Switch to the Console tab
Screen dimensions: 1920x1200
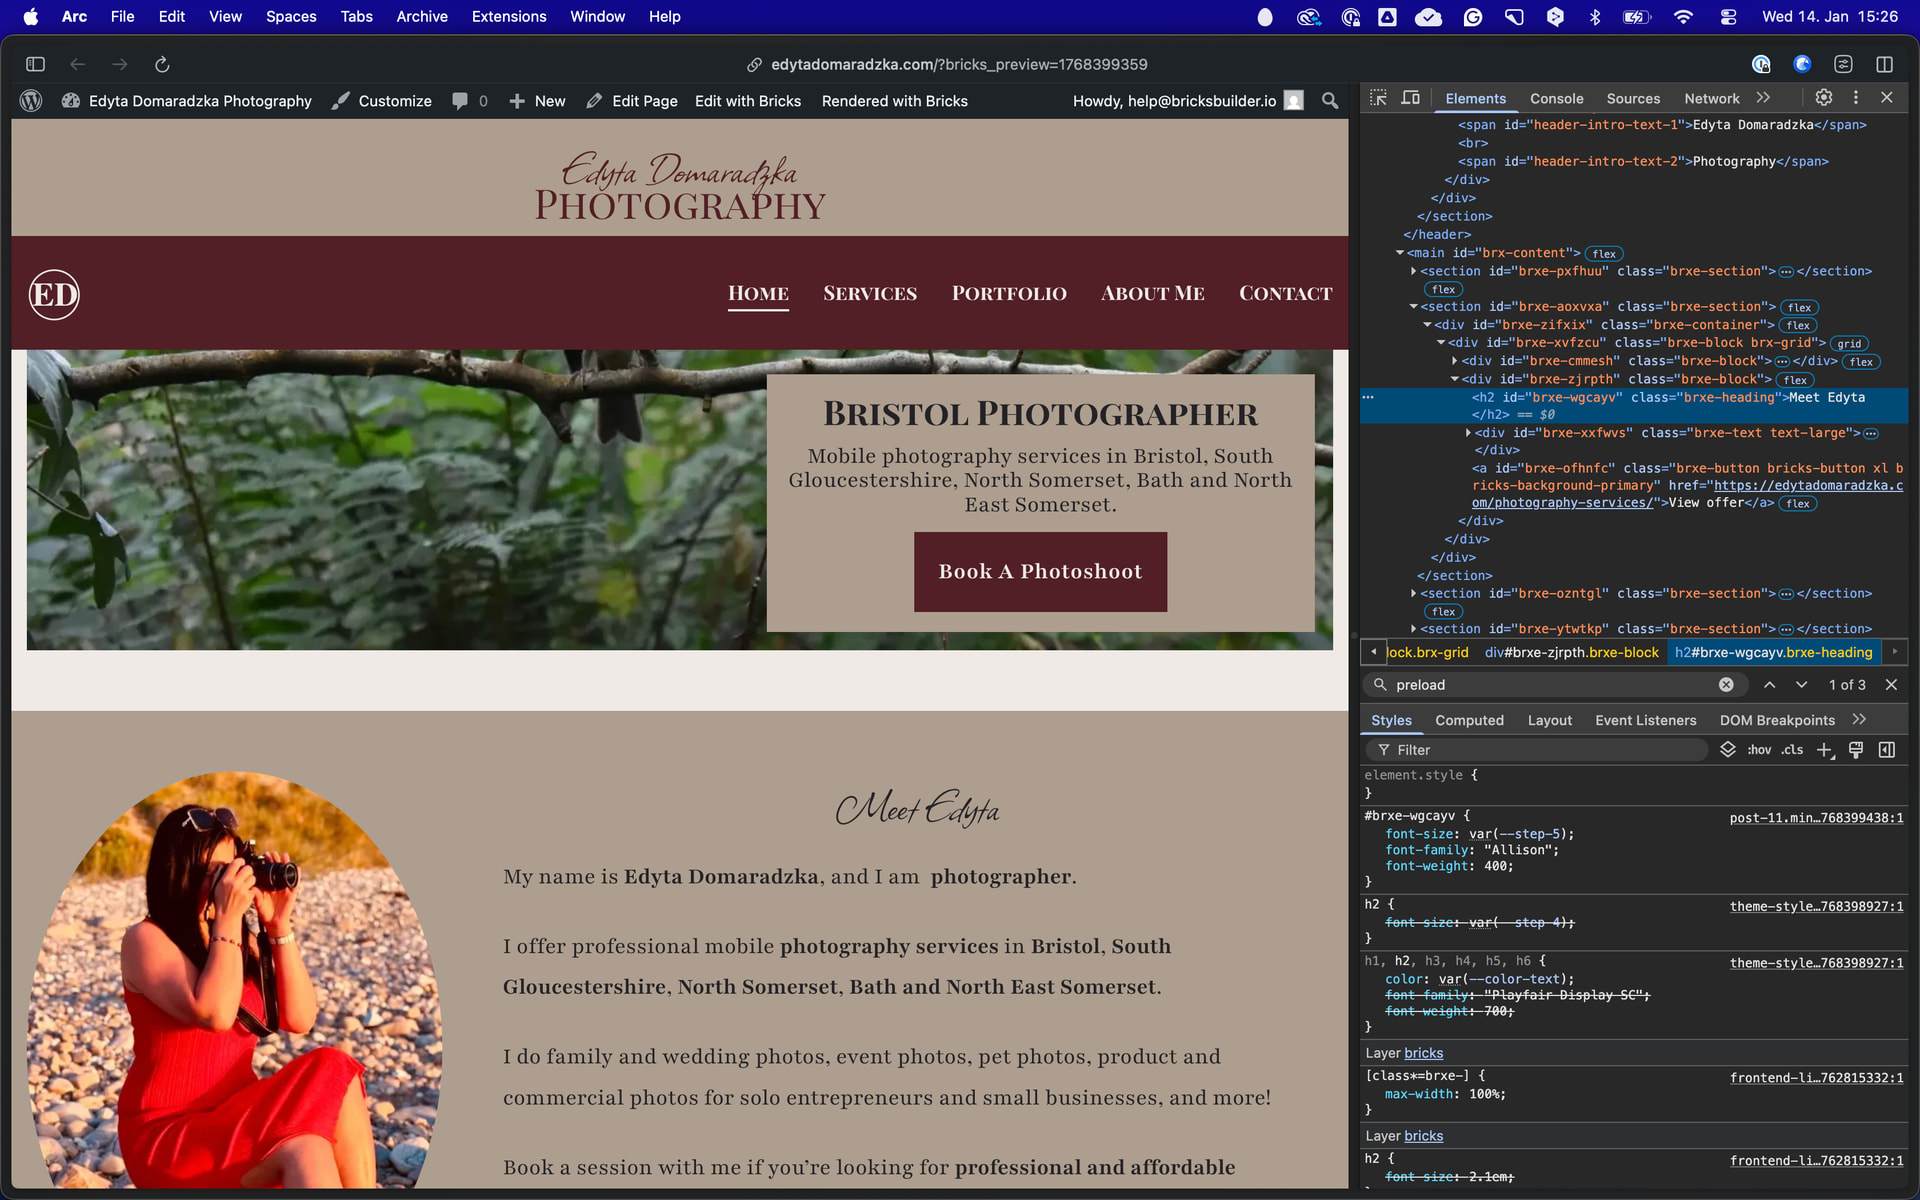[1556, 98]
